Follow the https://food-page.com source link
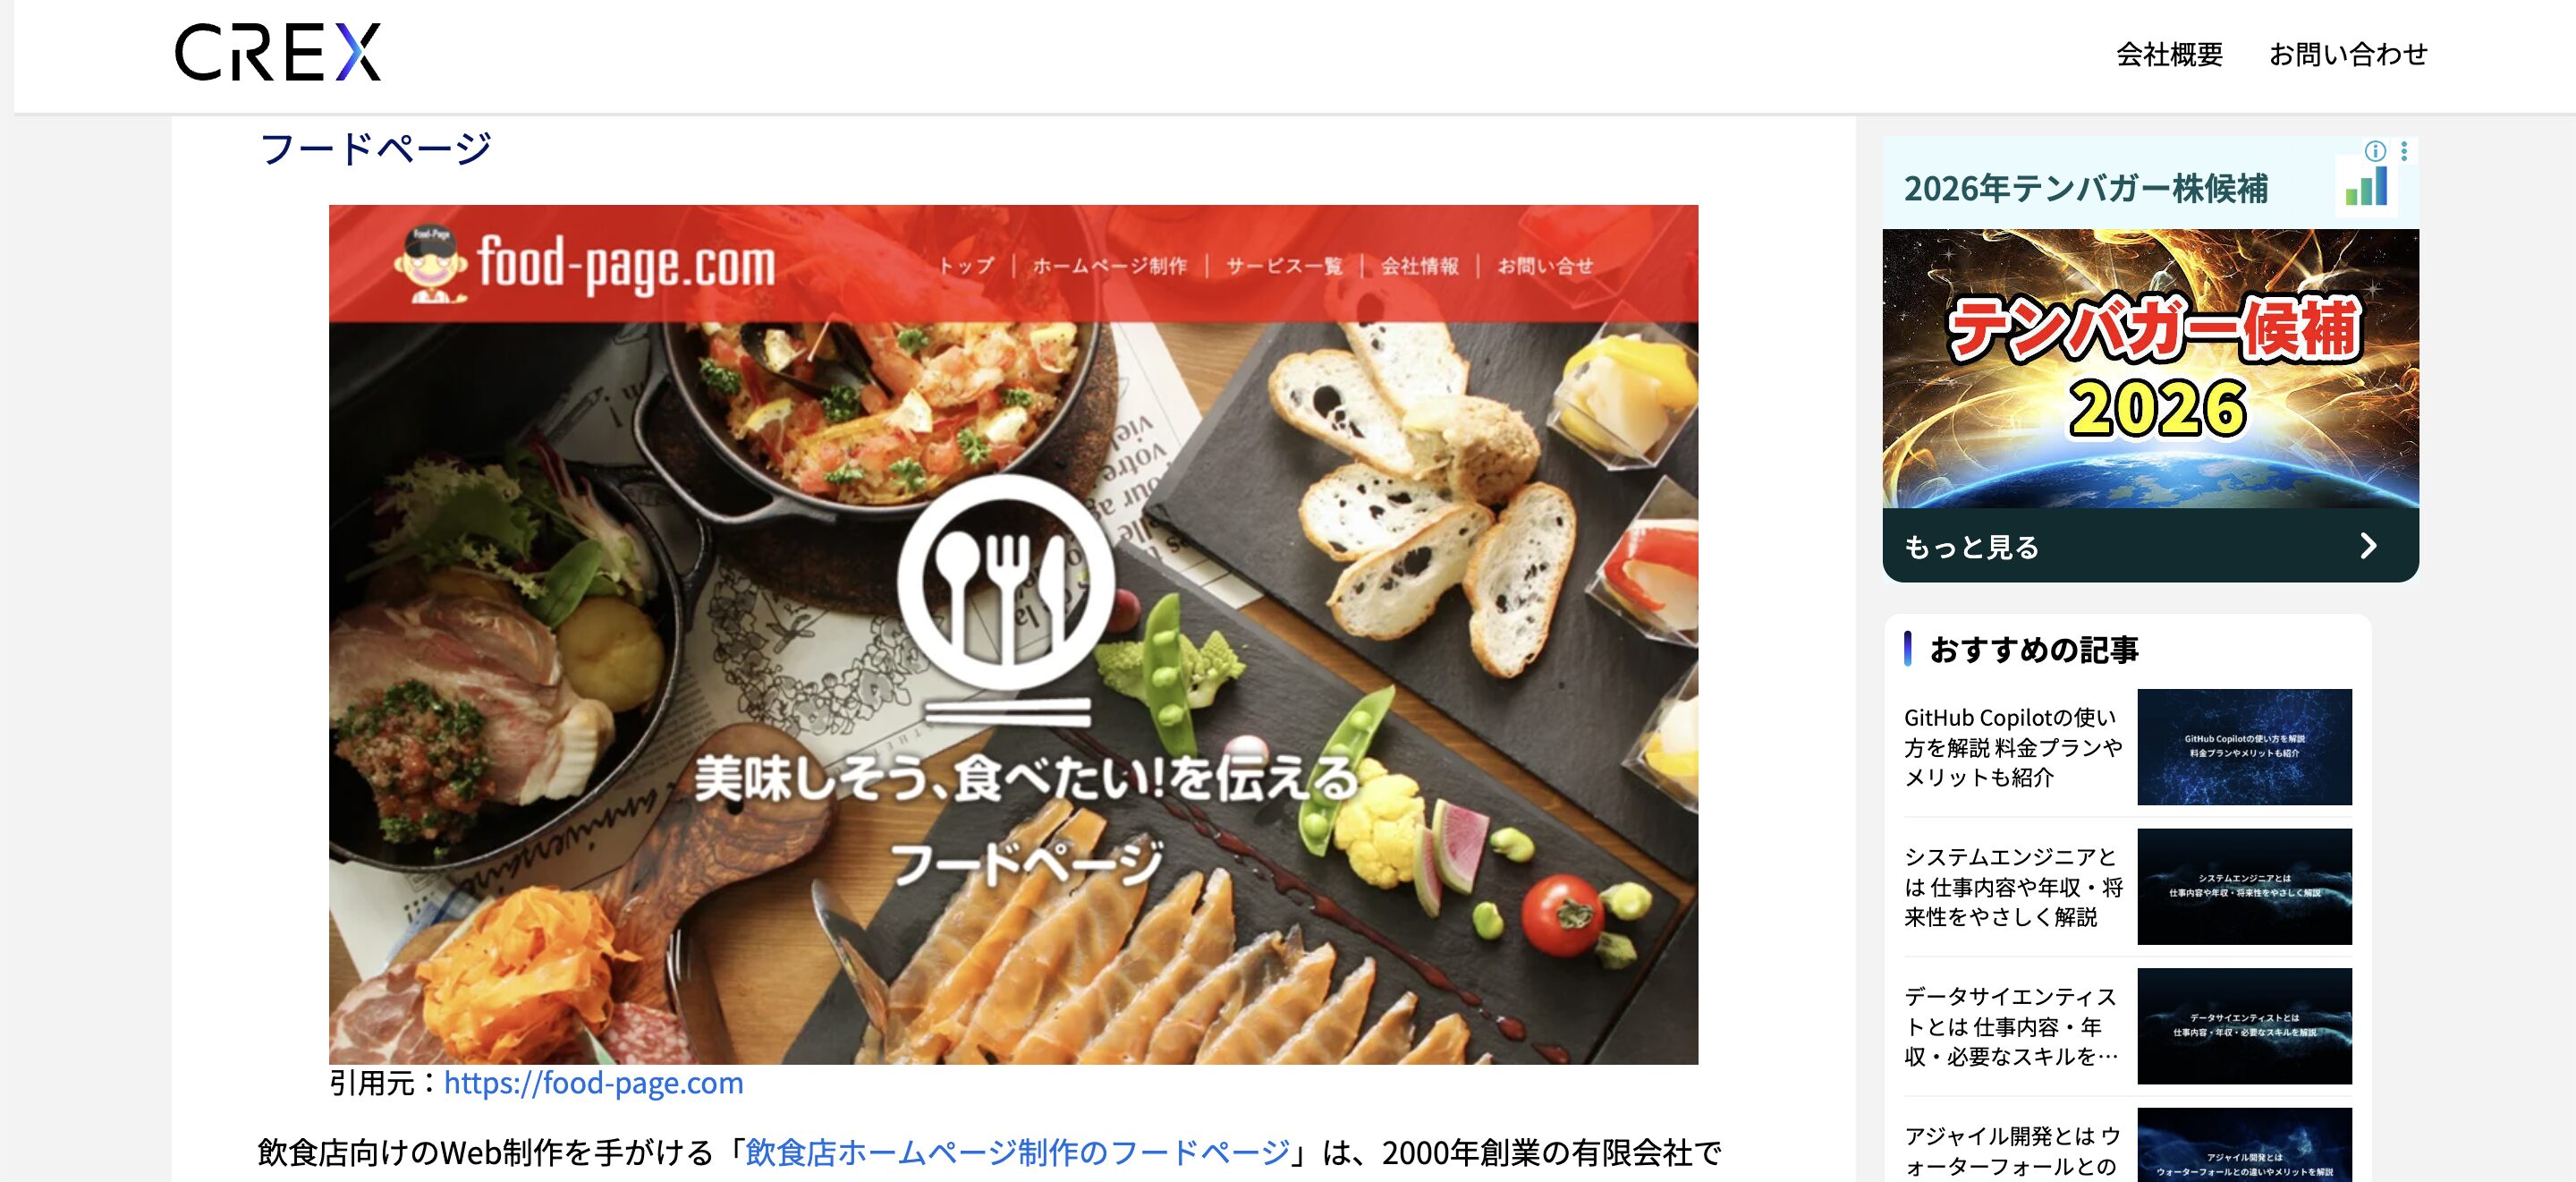The width and height of the screenshot is (2576, 1182). tap(593, 1083)
